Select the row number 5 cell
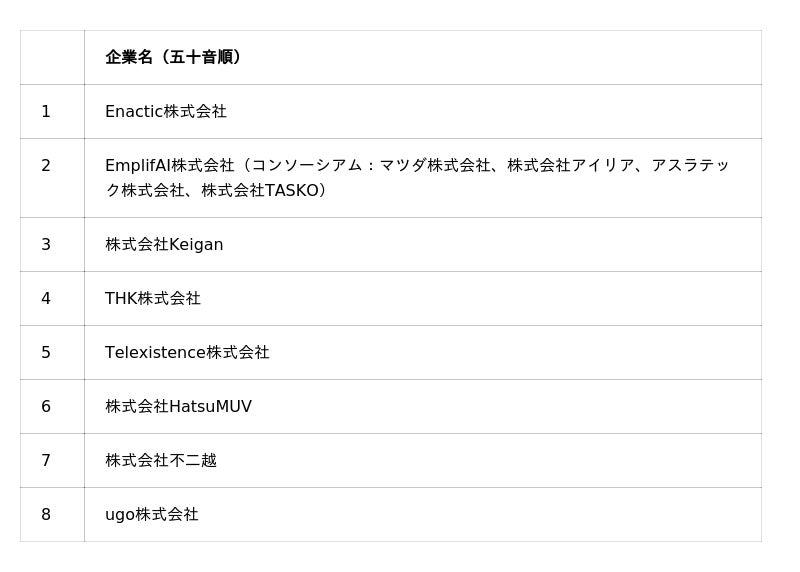Image resolution: width=800 pixels, height=572 pixels. pyautogui.click(x=46, y=352)
